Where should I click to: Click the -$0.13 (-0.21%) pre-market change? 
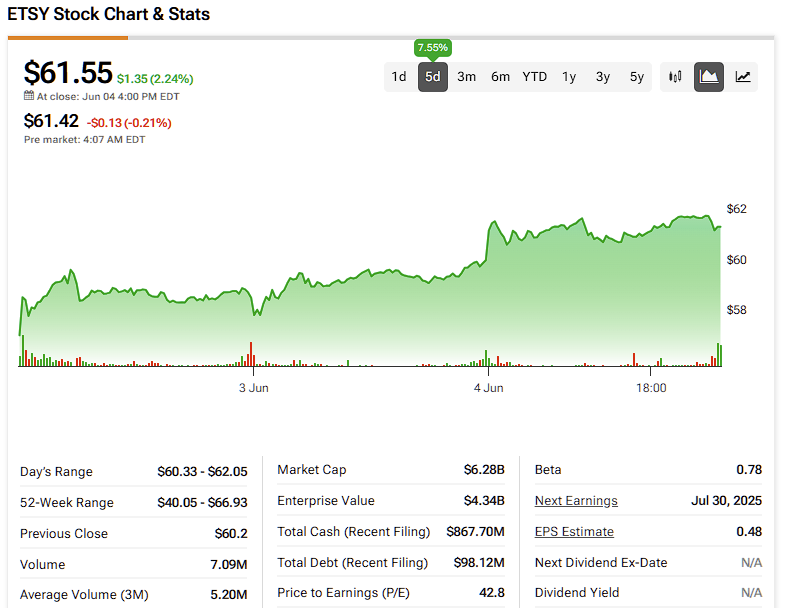(x=129, y=123)
